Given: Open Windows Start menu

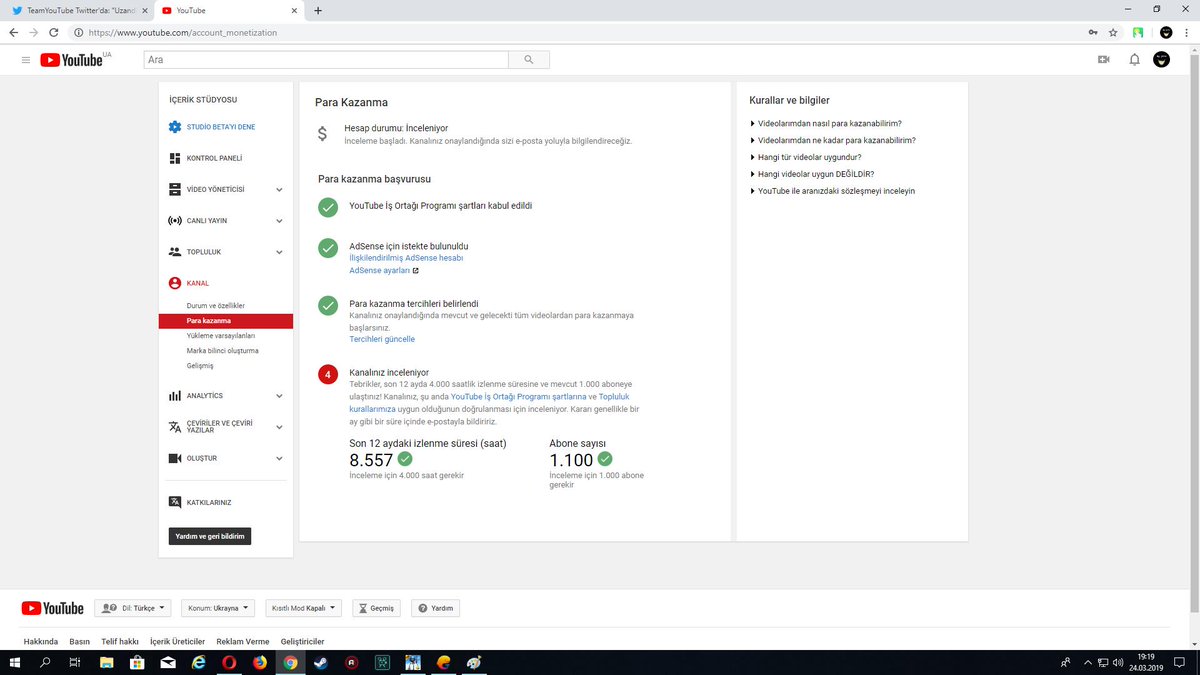Looking at the screenshot, I should [x=14, y=662].
